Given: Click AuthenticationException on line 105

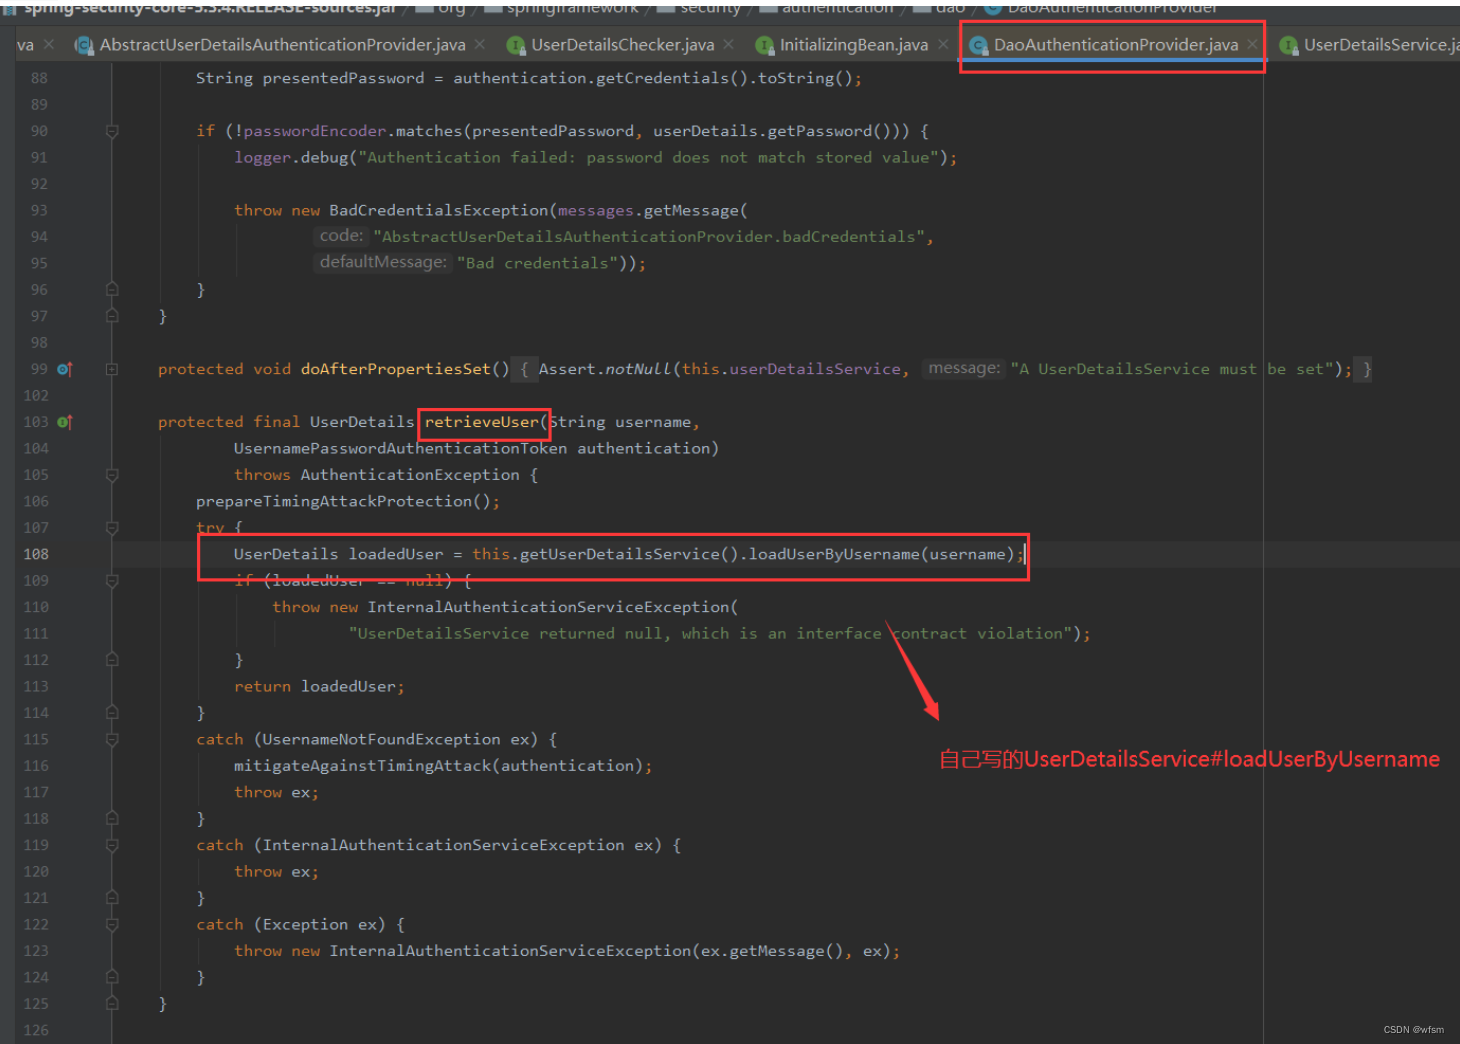Looking at the screenshot, I should point(410,475).
